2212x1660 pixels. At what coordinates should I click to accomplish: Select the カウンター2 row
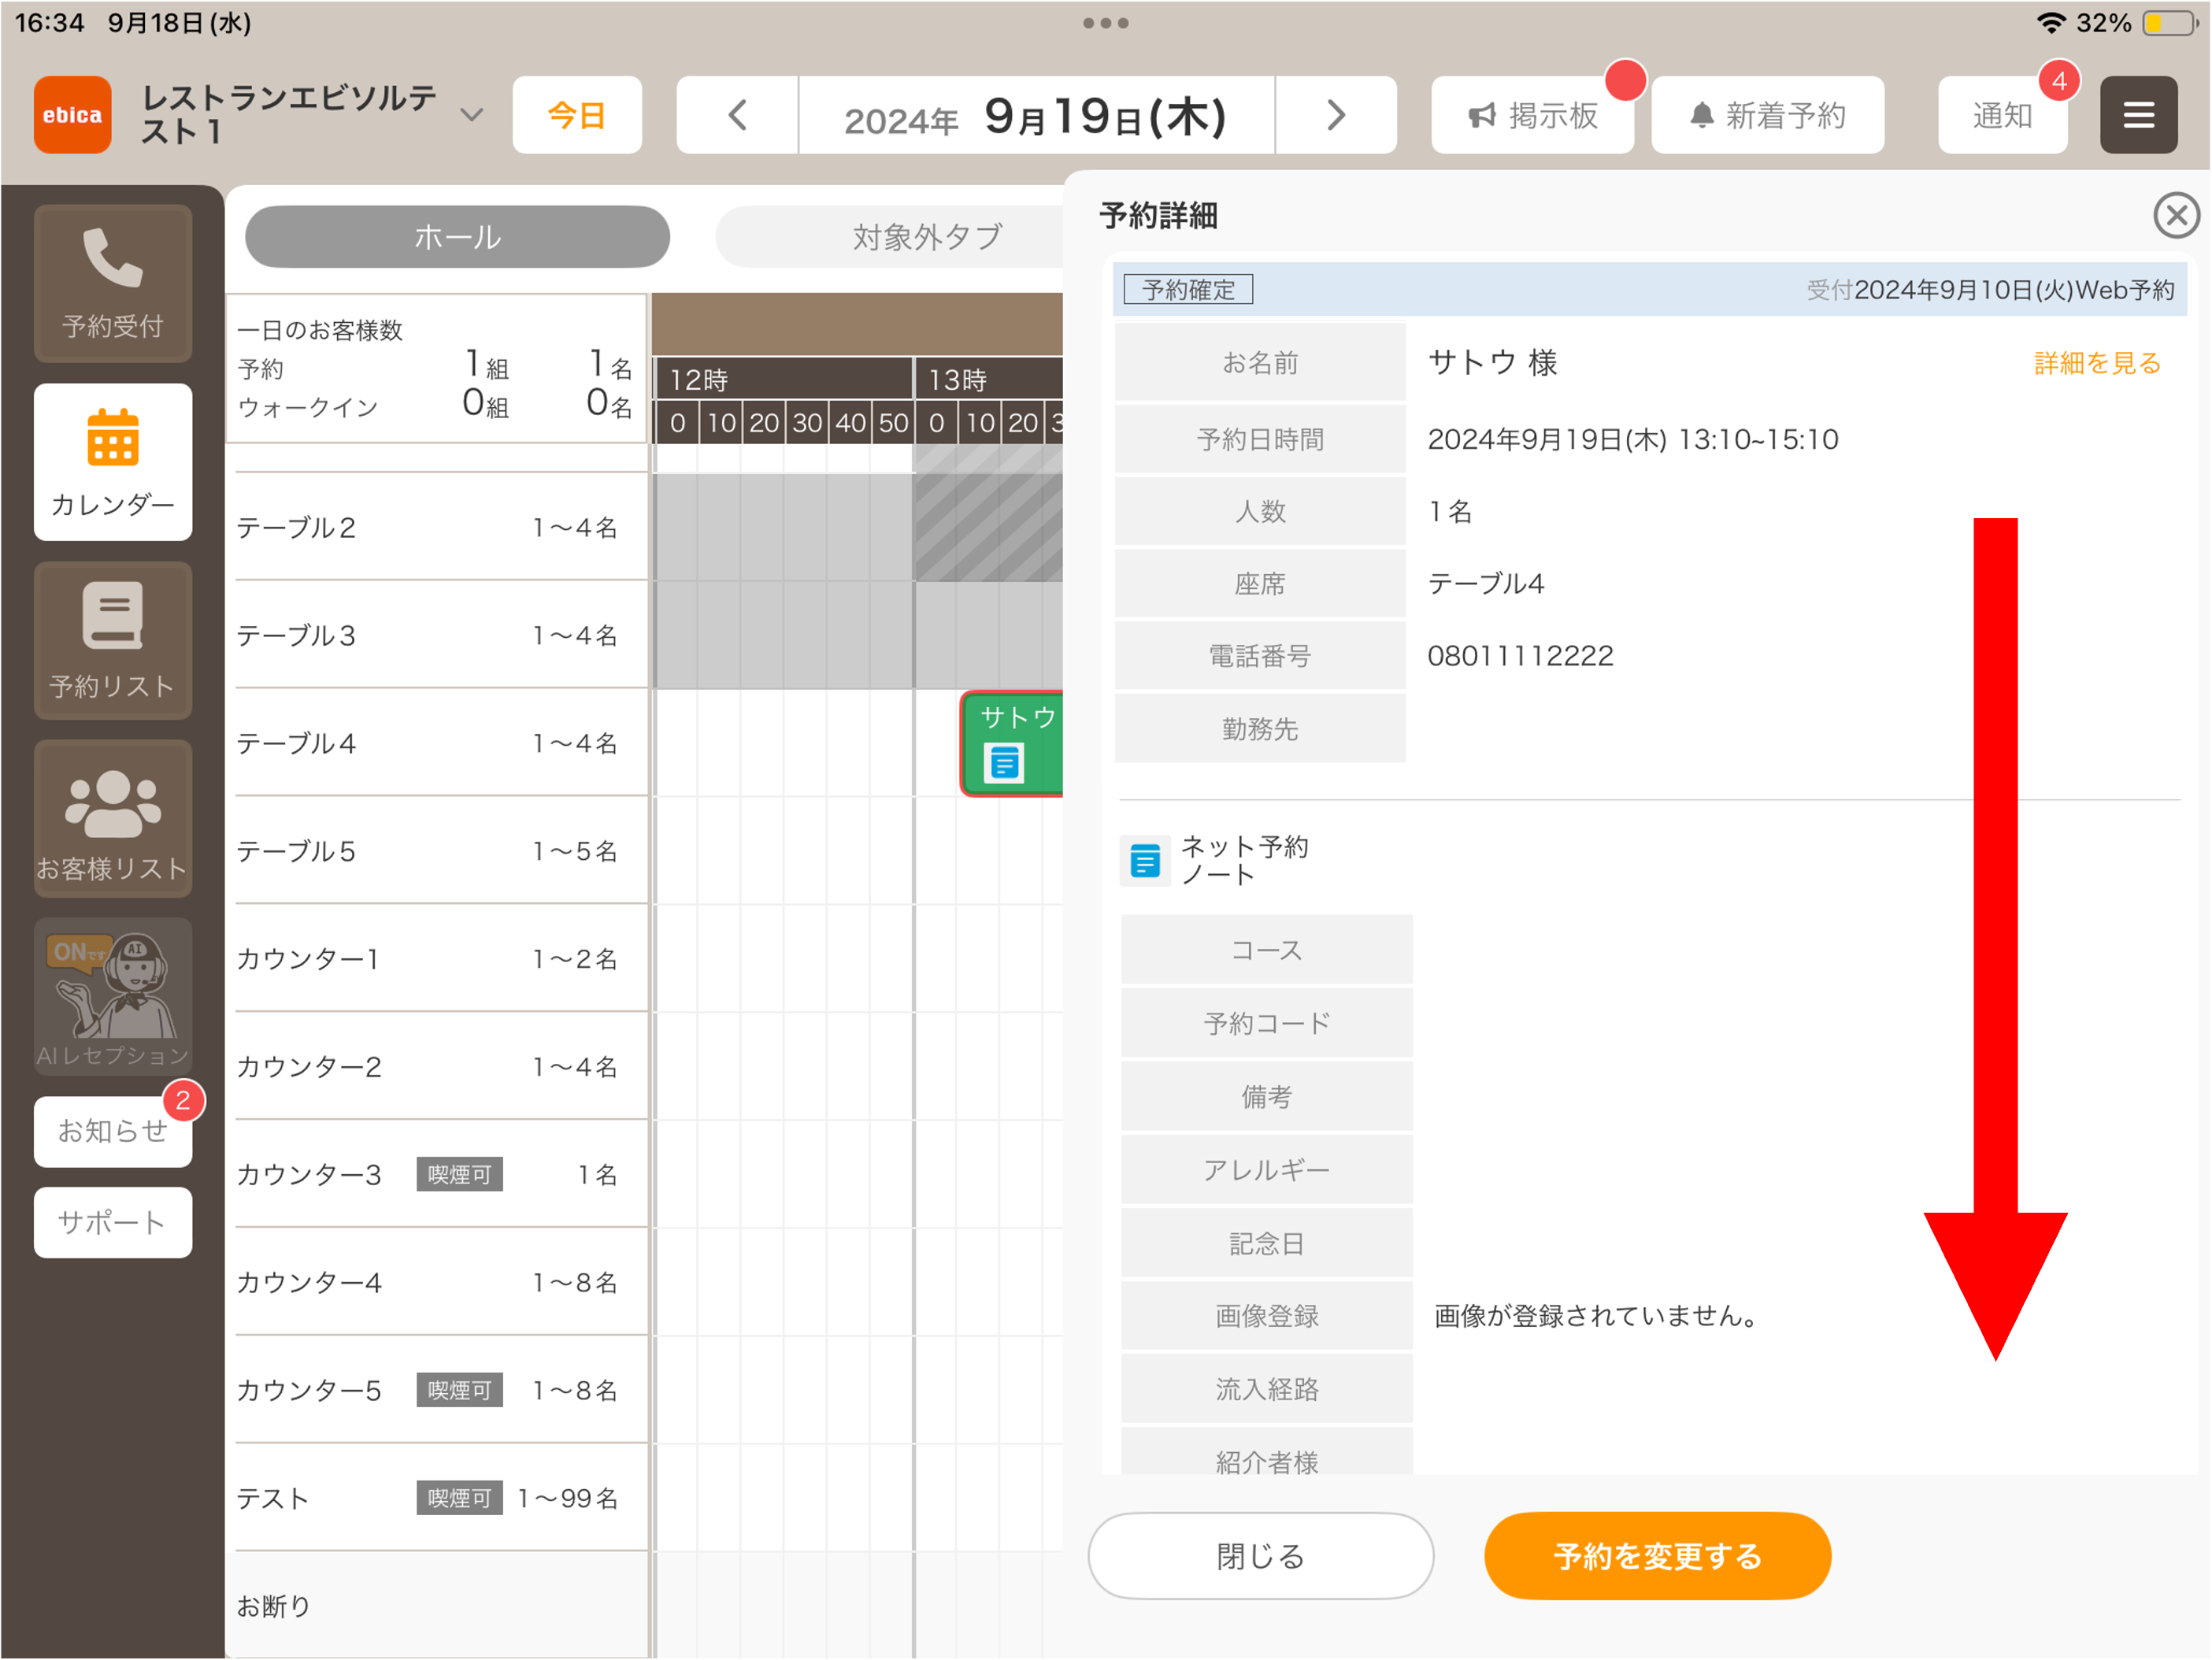441,1067
